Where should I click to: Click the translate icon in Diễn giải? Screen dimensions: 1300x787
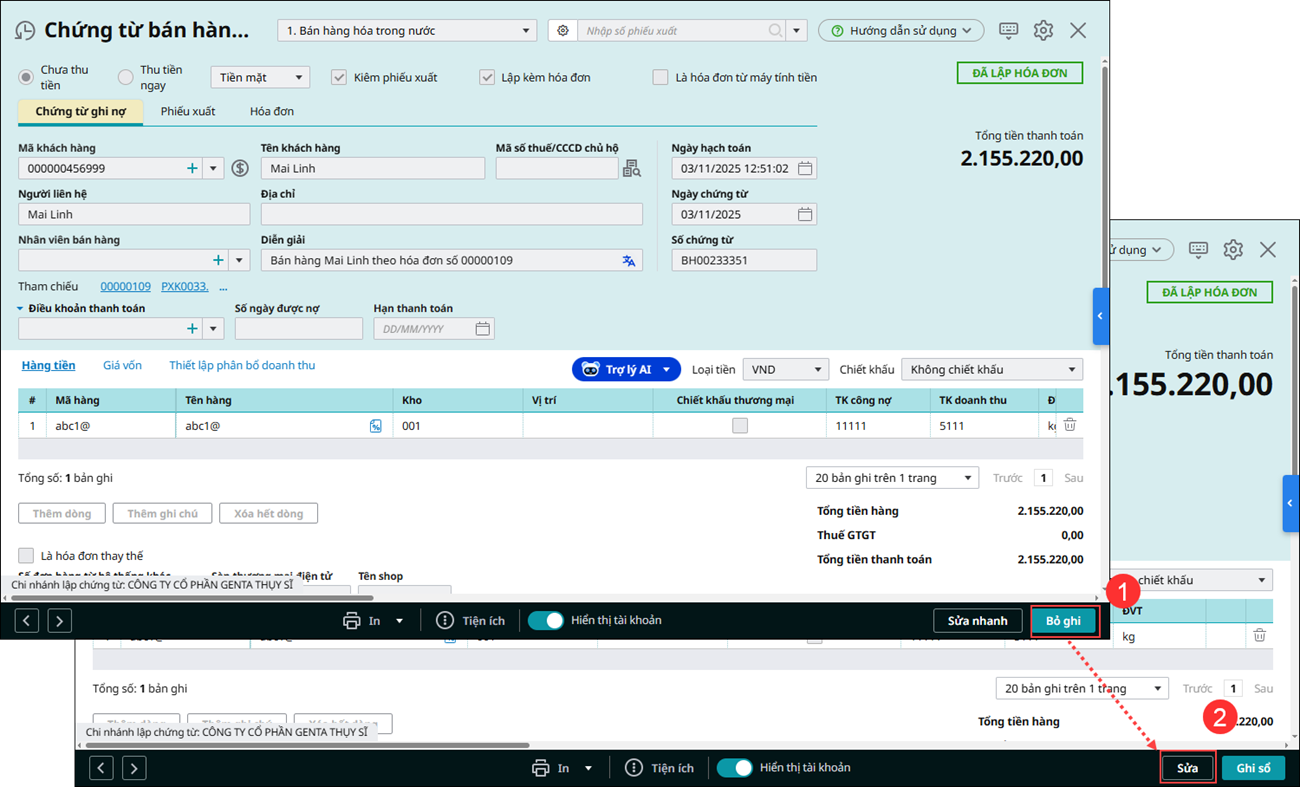click(628, 261)
